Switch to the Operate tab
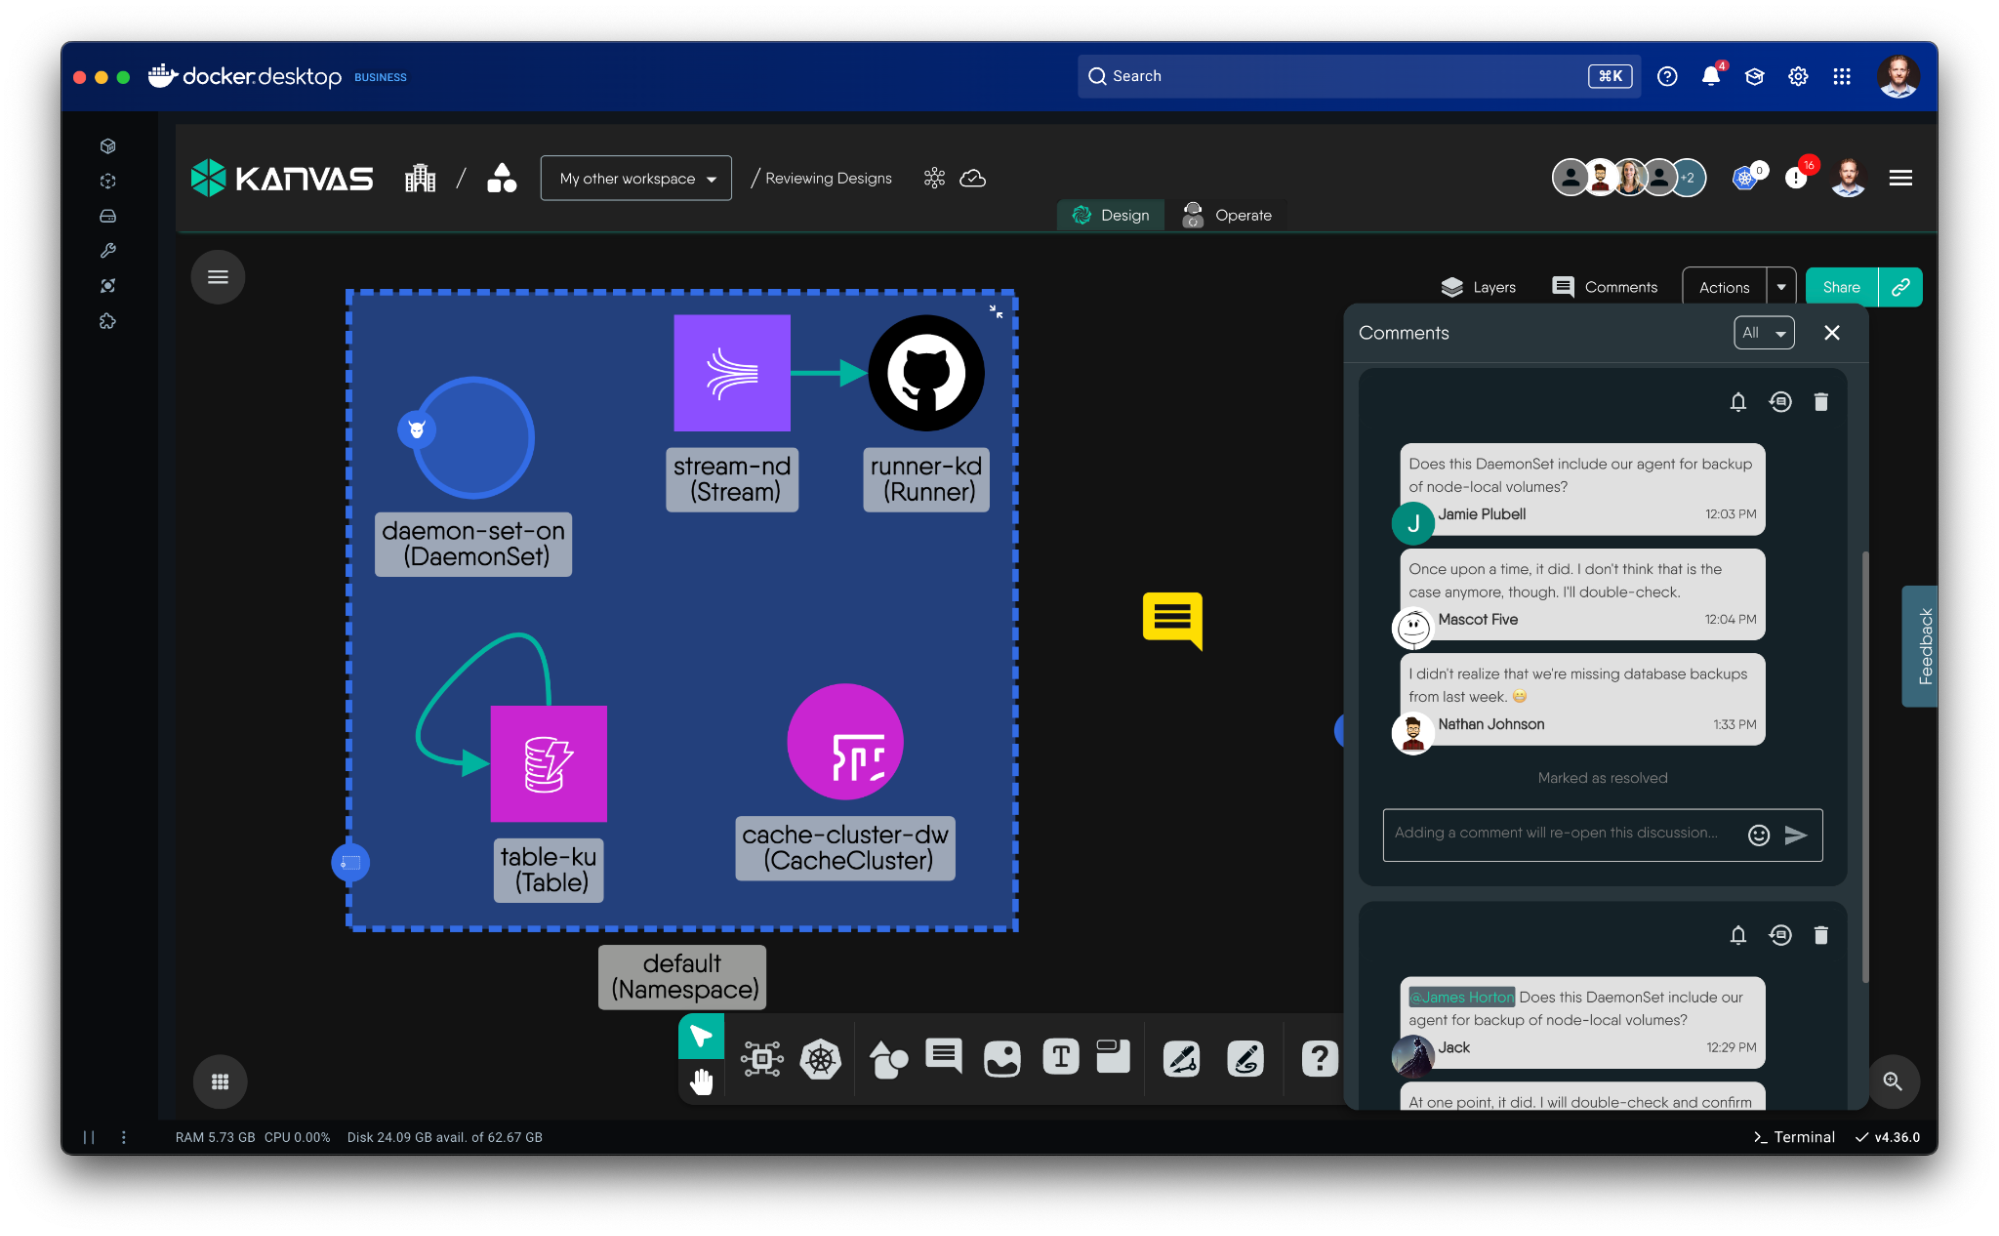This screenshot has width=1999, height=1236. tap(1227, 215)
